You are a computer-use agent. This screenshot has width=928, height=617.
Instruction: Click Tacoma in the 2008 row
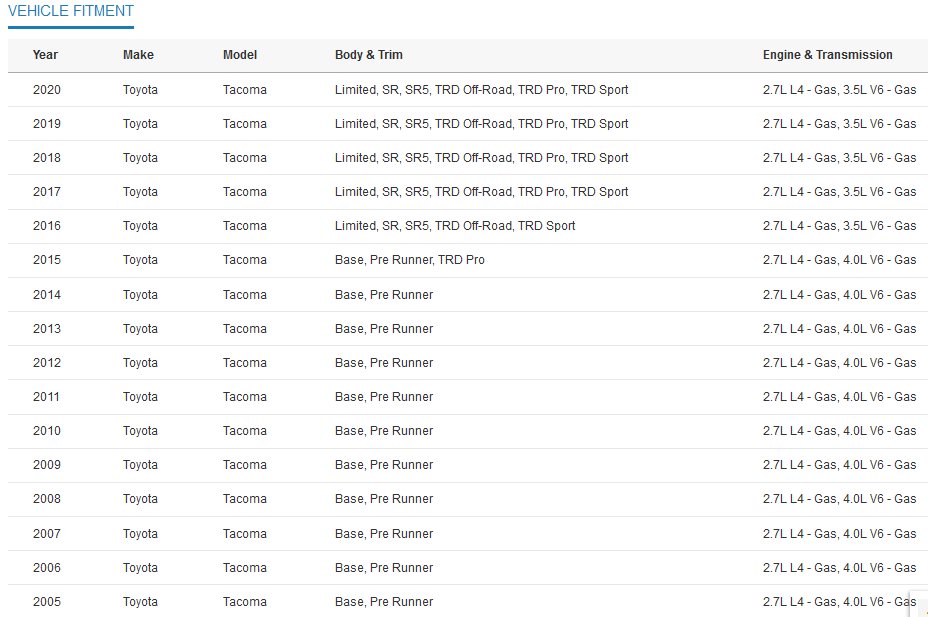point(244,499)
